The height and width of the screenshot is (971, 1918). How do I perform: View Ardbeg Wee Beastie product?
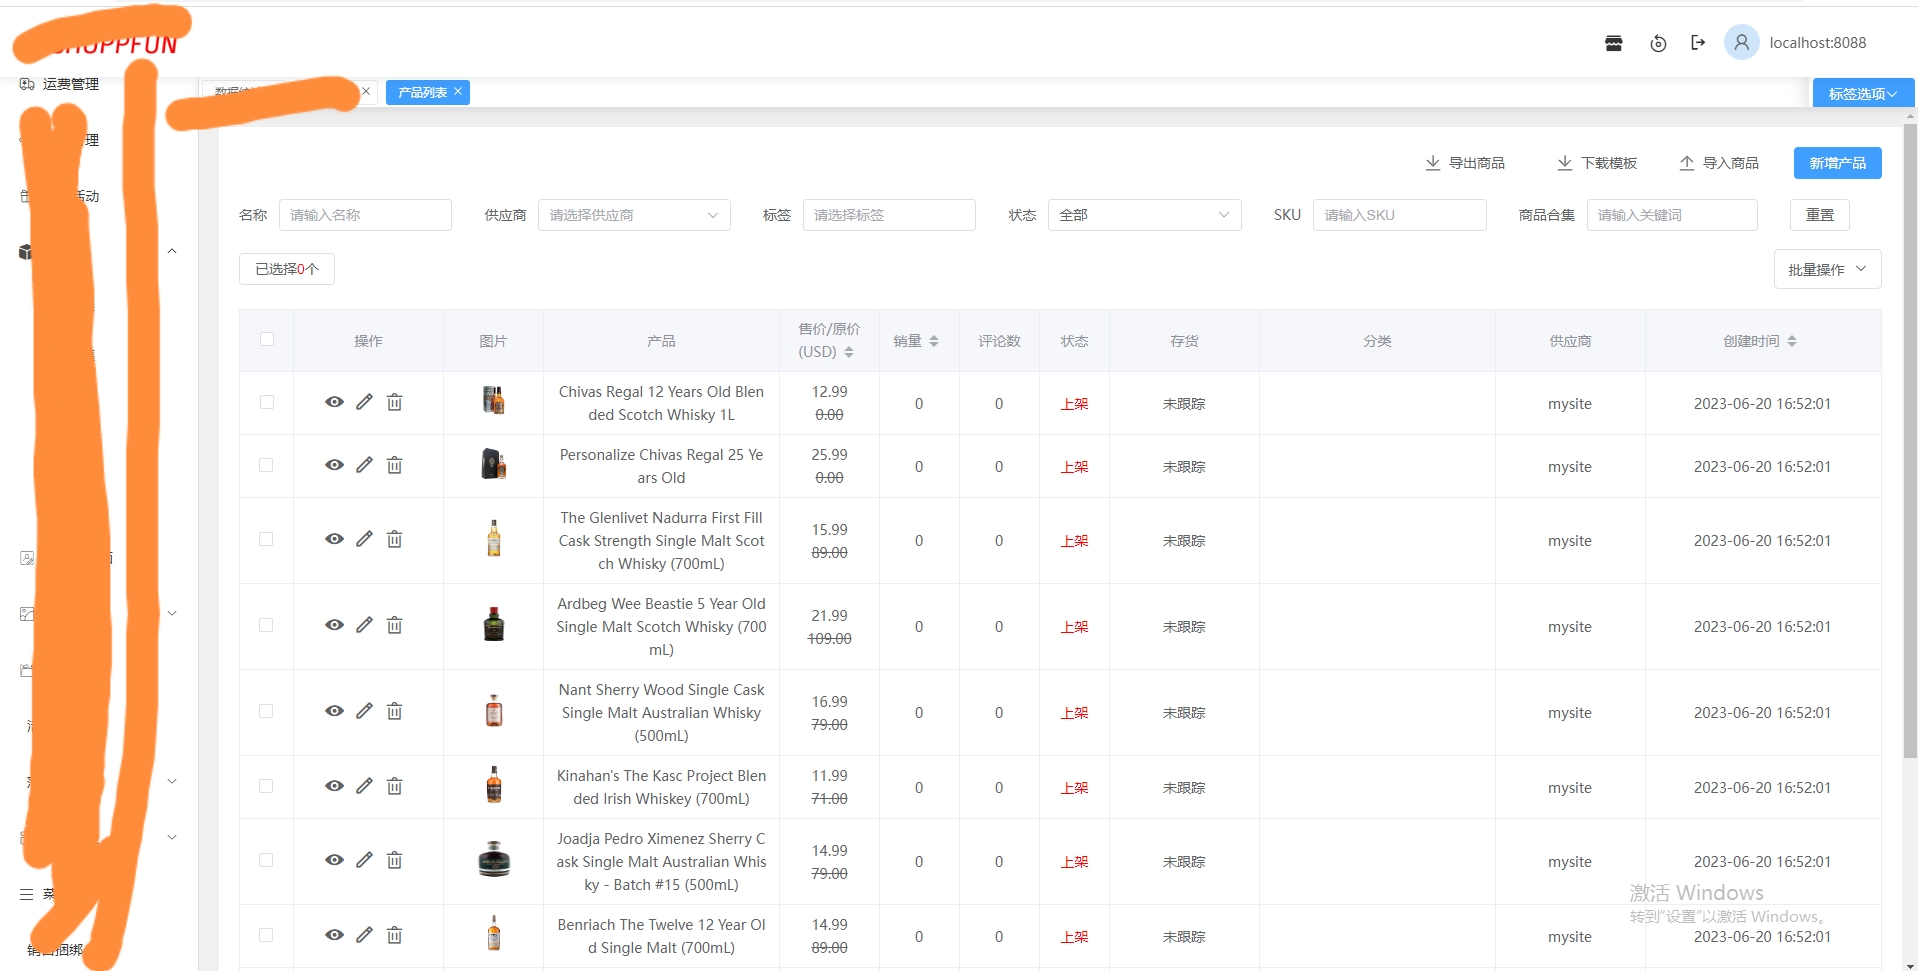tap(334, 625)
